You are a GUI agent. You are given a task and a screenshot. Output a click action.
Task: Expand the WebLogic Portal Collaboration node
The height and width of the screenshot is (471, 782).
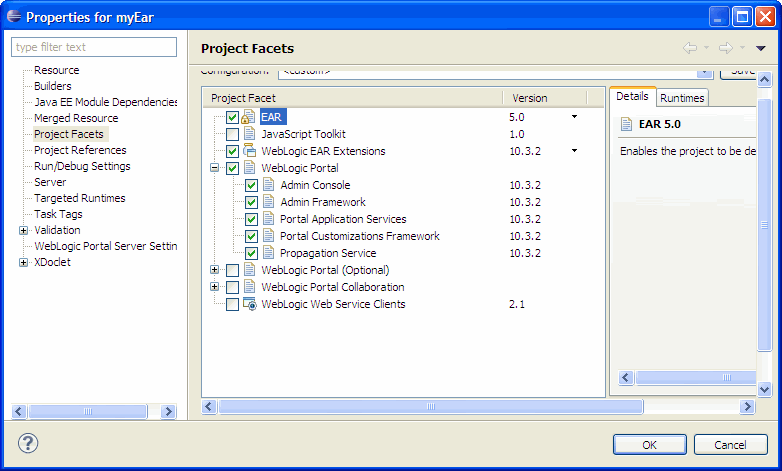tap(214, 286)
